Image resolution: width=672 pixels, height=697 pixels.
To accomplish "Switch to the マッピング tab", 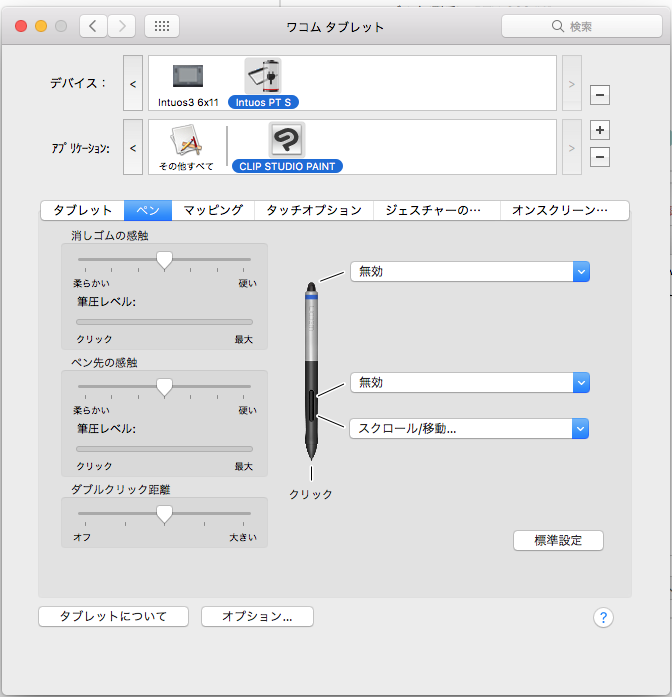I will (x=213, y=210).
